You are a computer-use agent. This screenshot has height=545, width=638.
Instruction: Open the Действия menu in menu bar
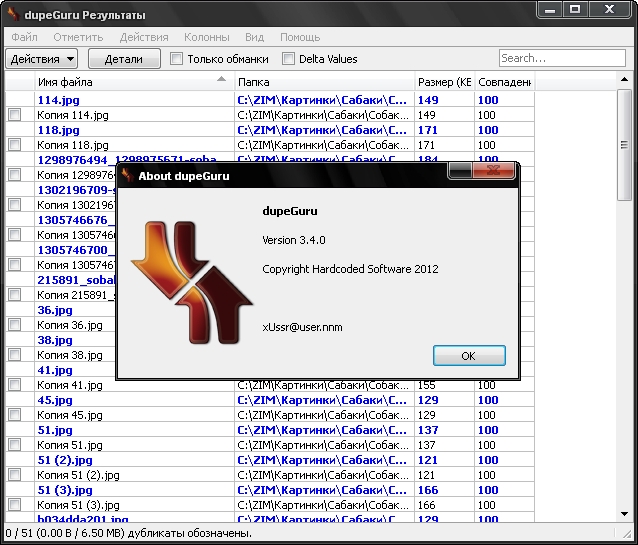click(144, 37)
